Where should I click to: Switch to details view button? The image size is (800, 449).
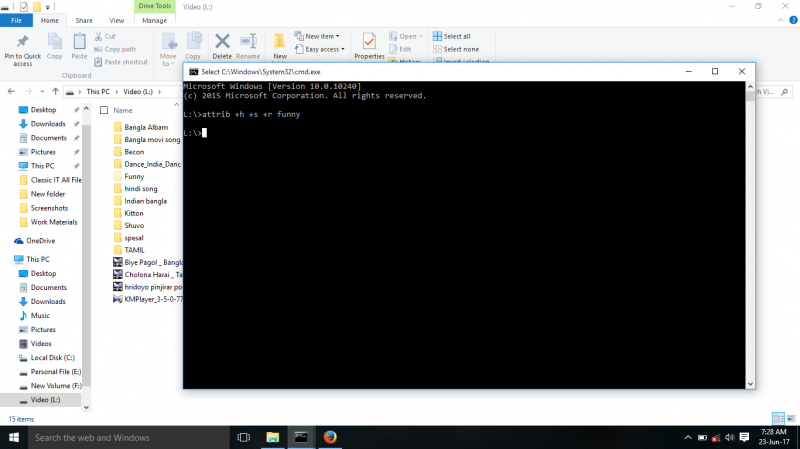pos(779,419)
